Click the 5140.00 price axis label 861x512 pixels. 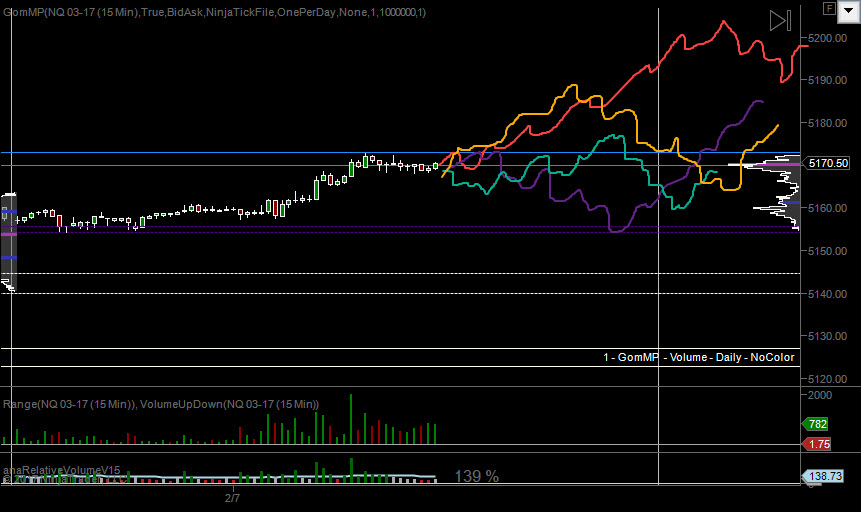point(828,294)
